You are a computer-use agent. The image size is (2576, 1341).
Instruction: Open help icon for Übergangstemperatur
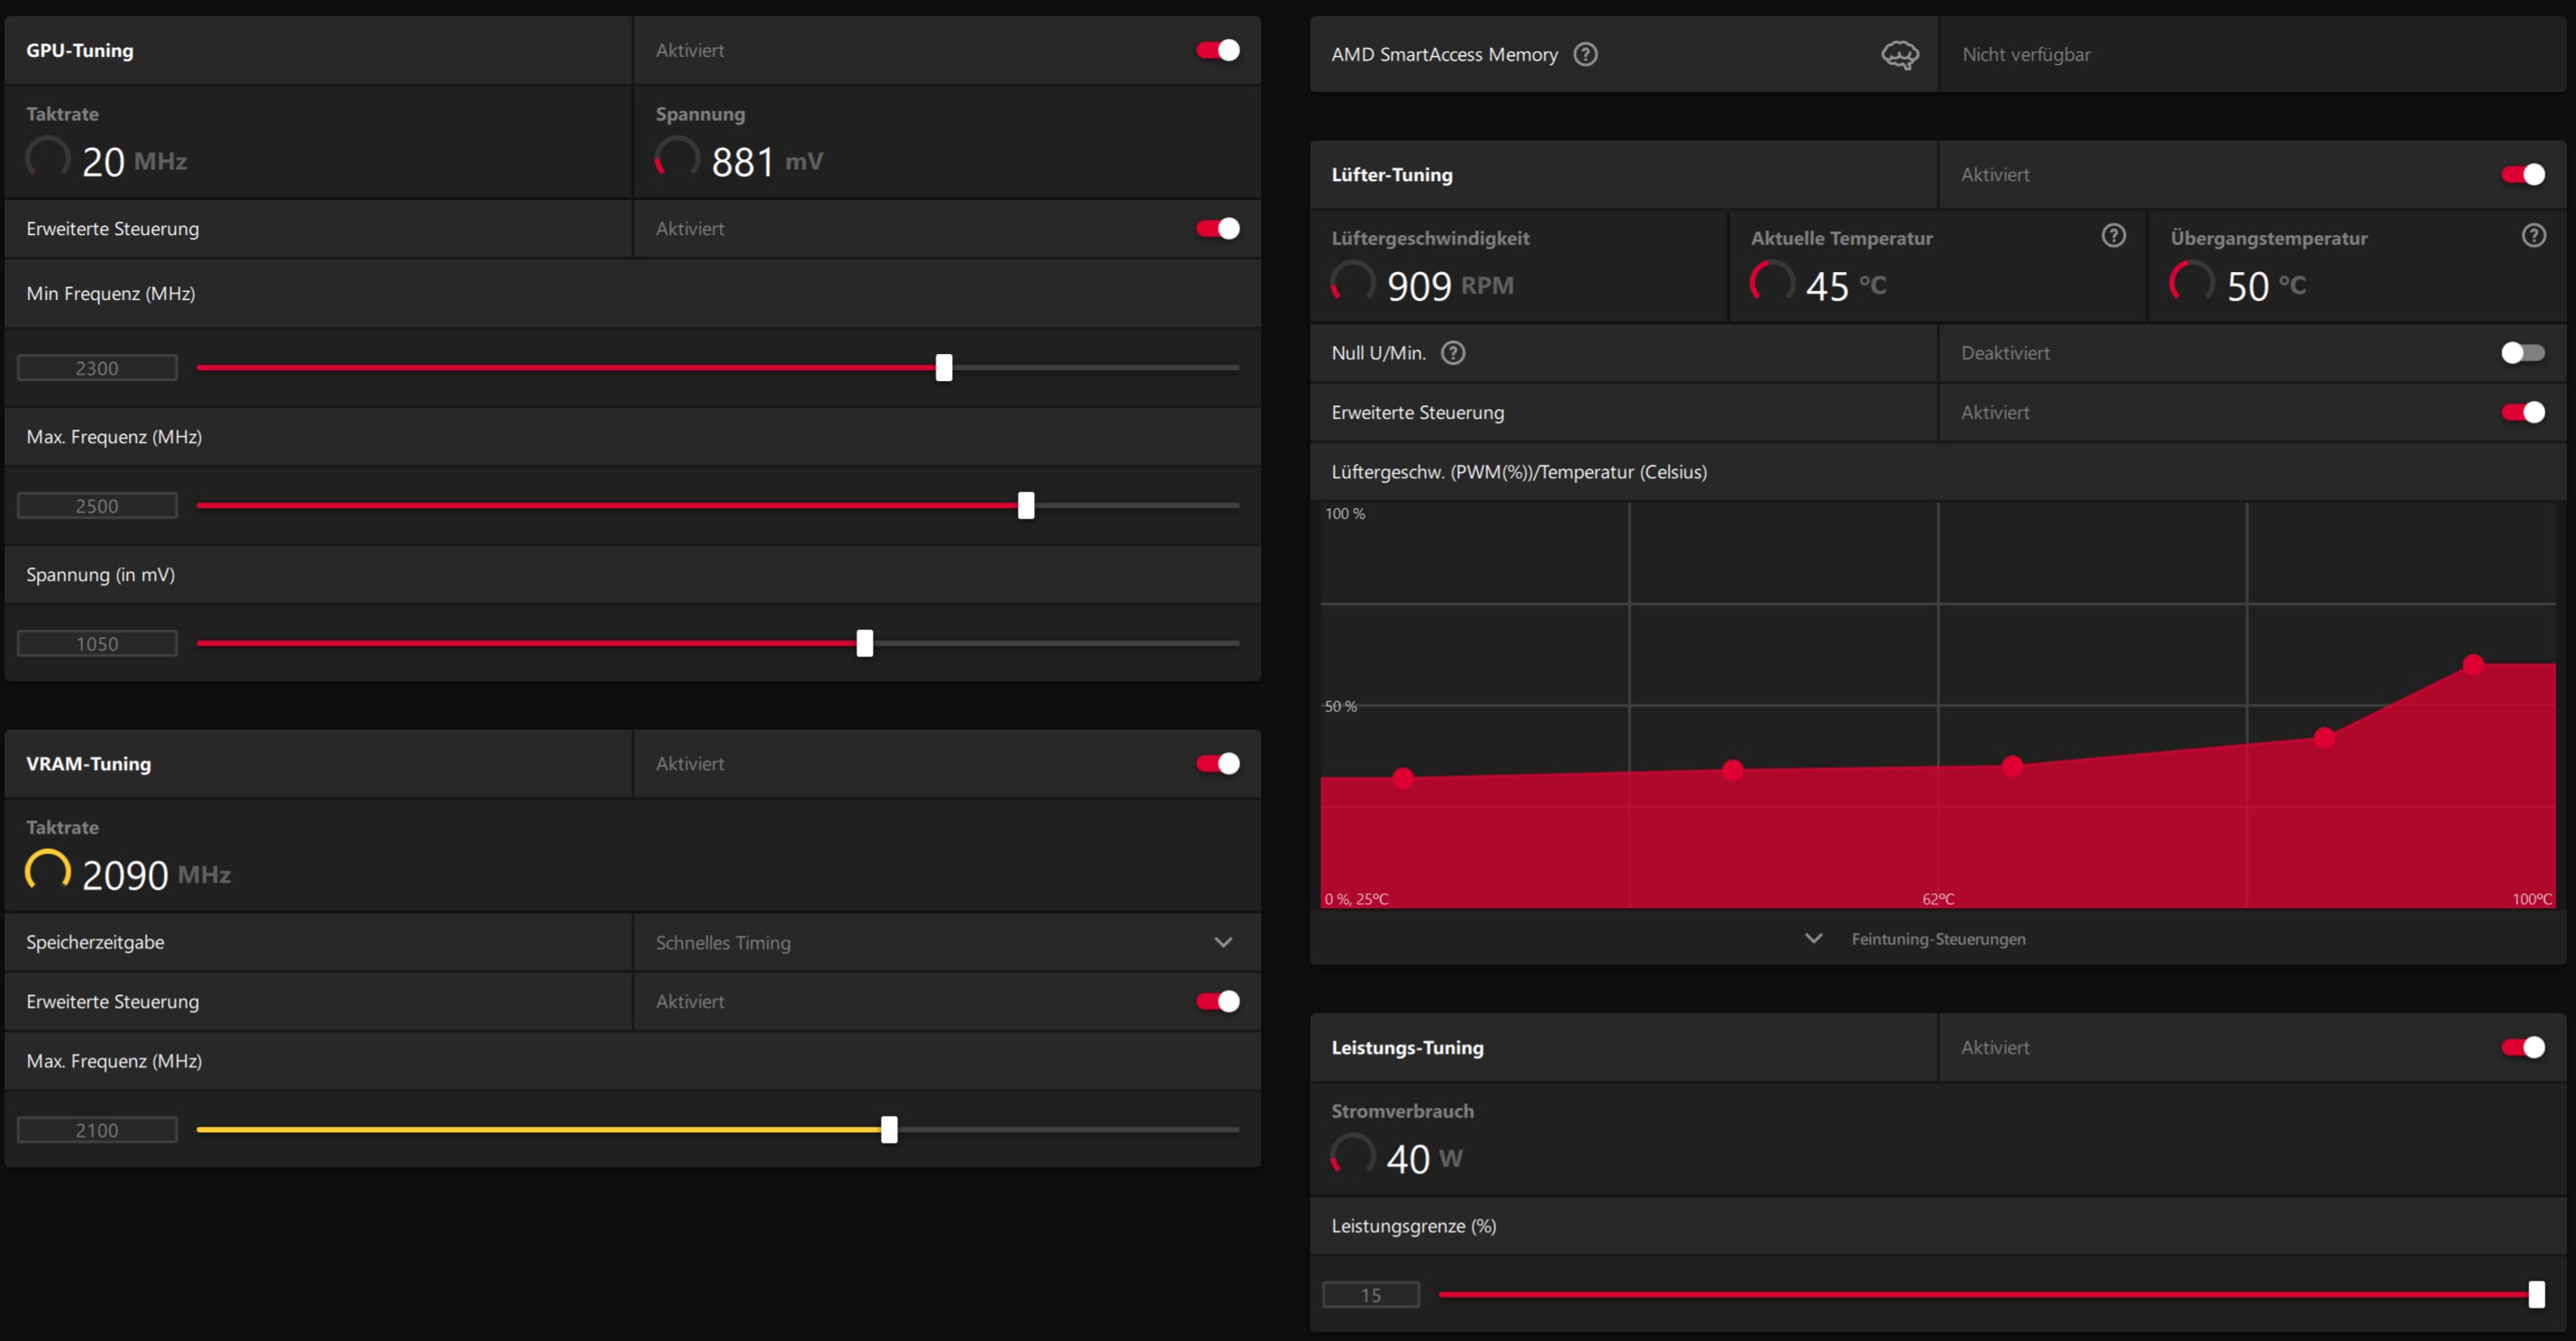(x=2533, y=236)
